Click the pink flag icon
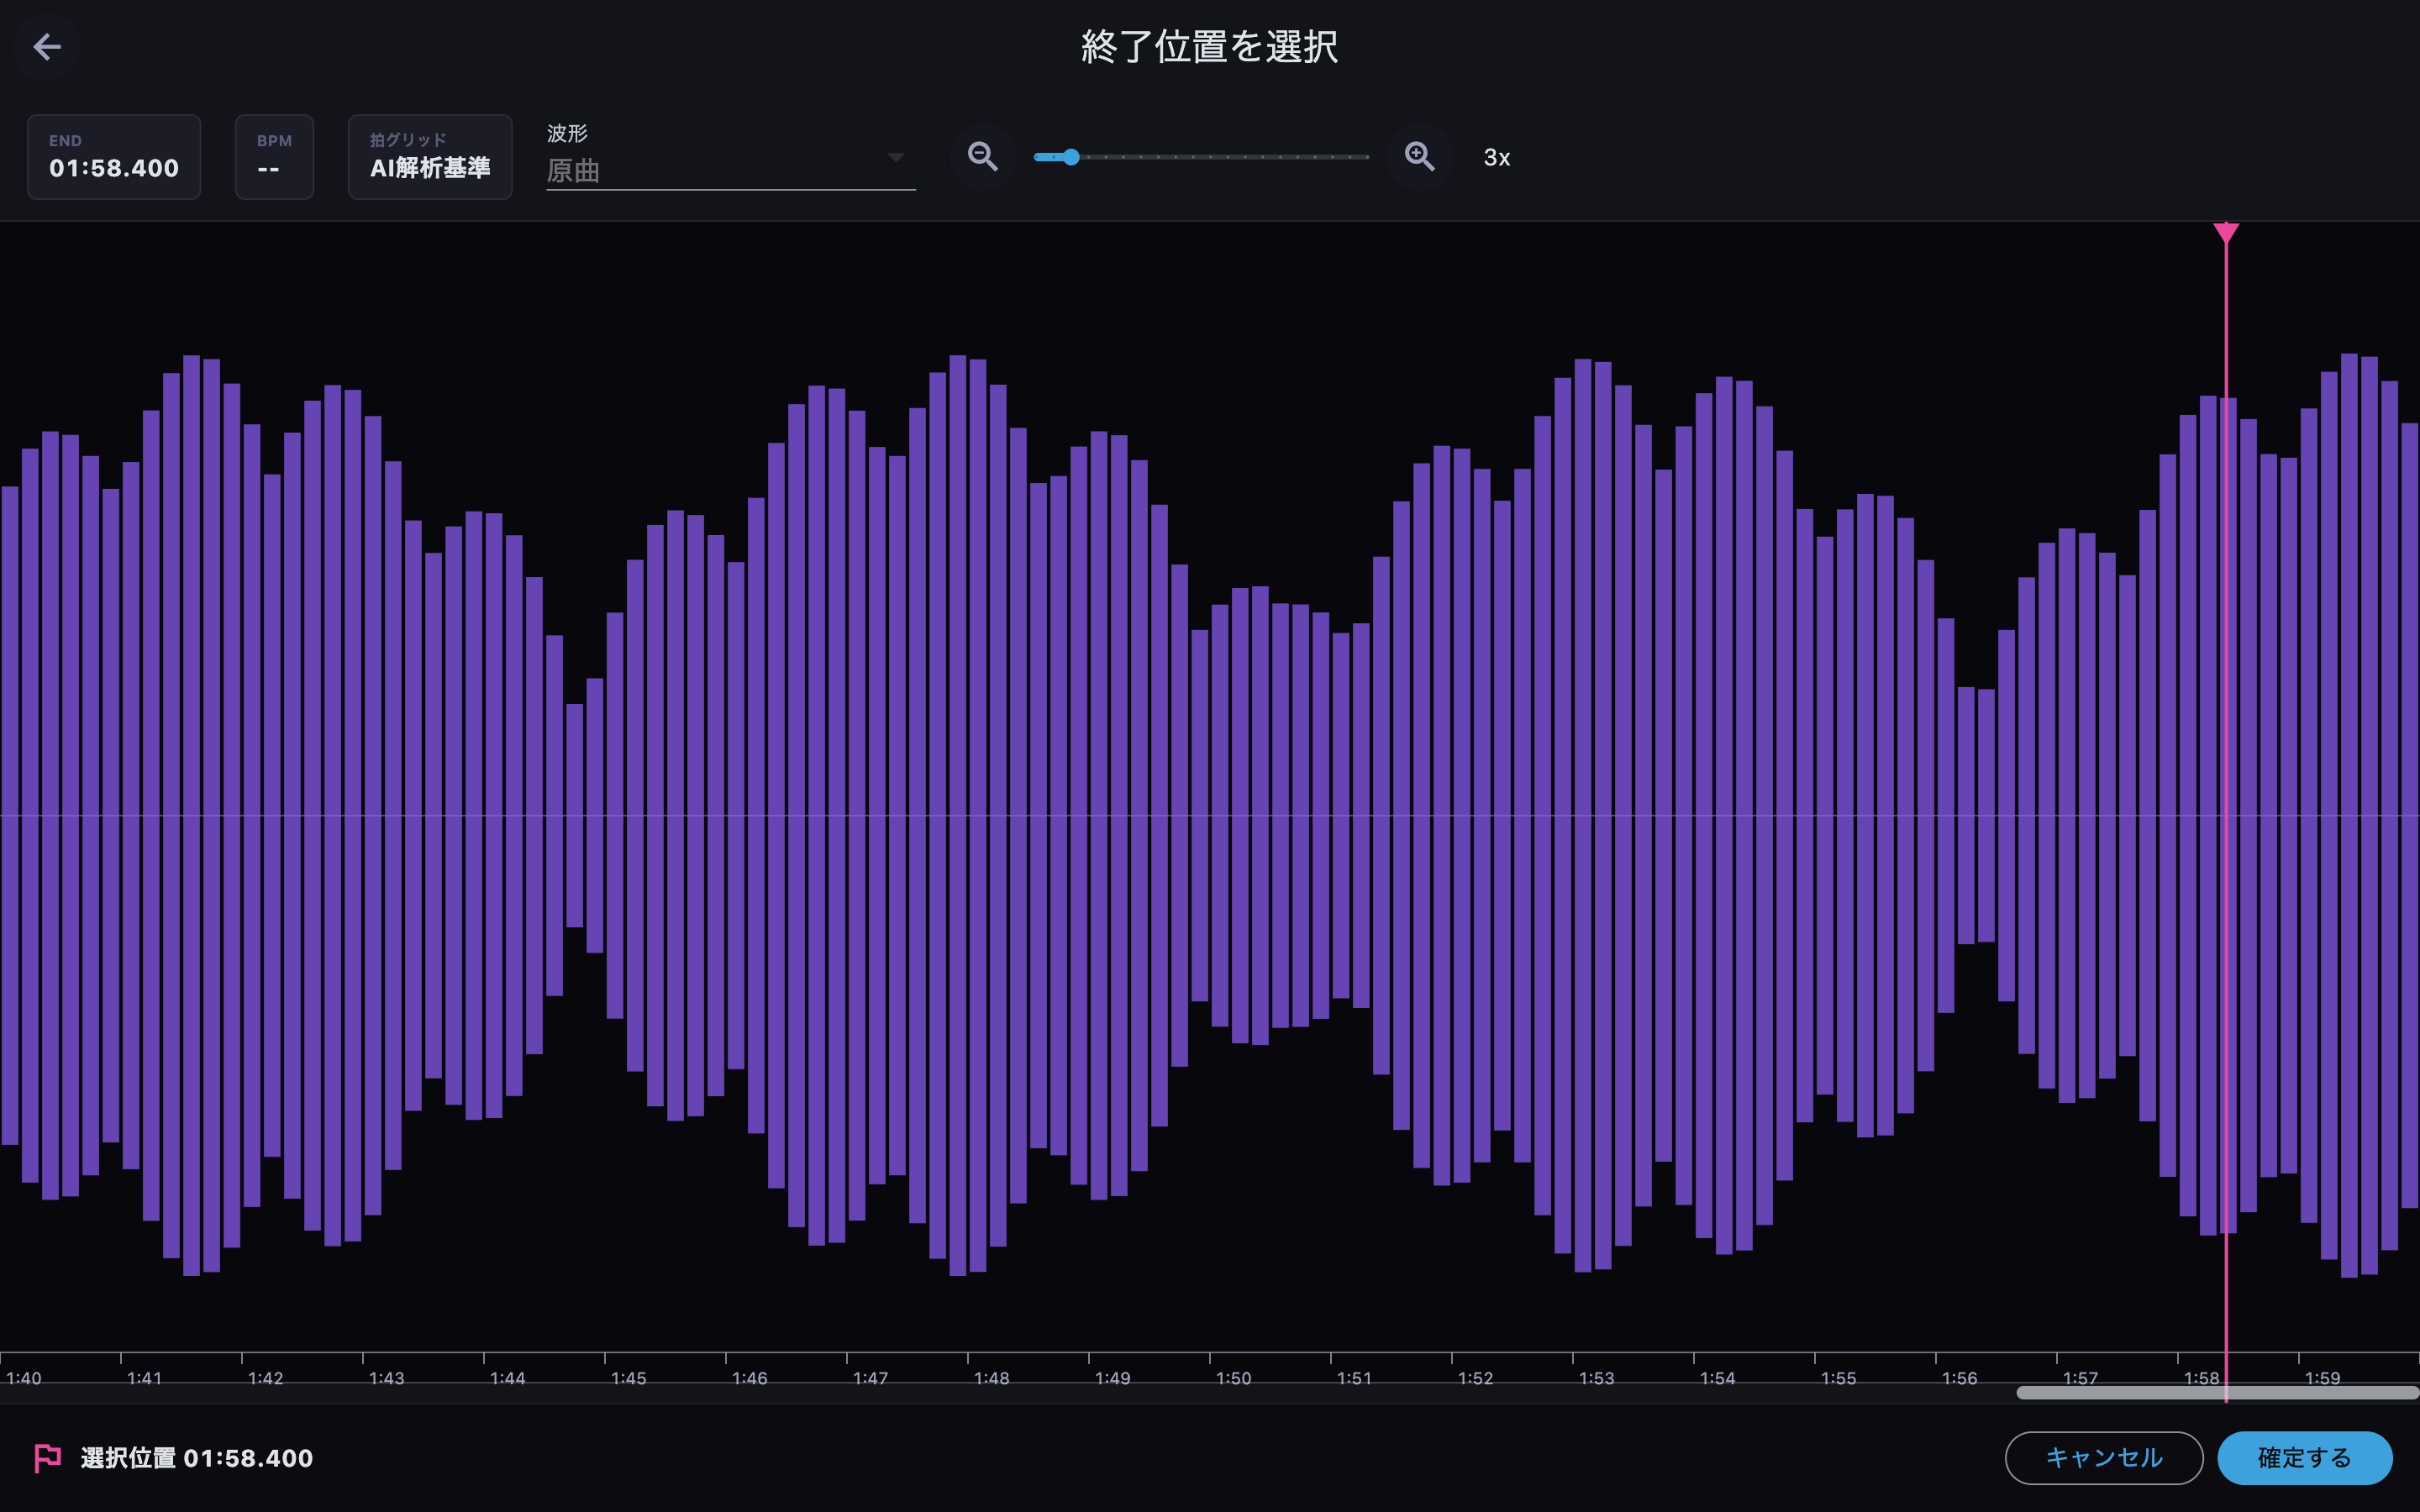 pyautogui.click(x=47, y=1458)
